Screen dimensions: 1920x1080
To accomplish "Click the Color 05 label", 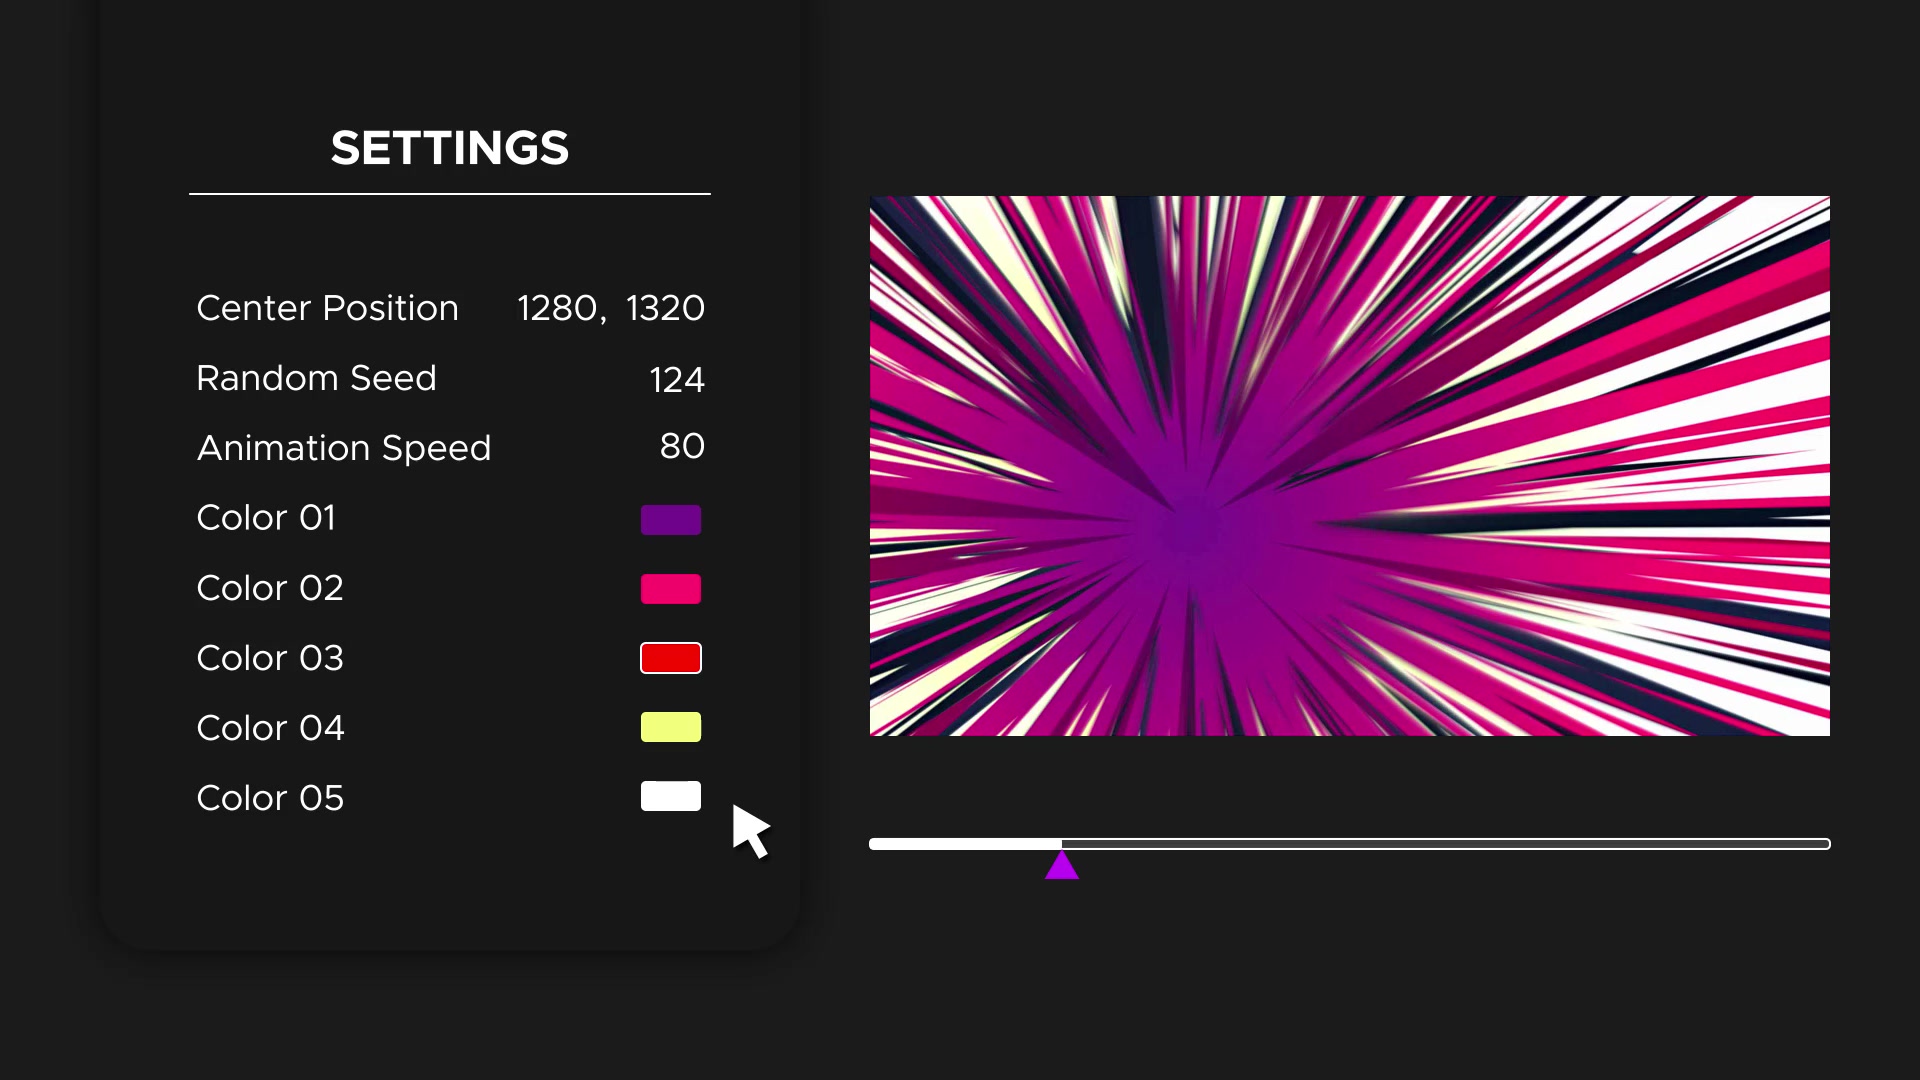I will click(x=270, y=798).
